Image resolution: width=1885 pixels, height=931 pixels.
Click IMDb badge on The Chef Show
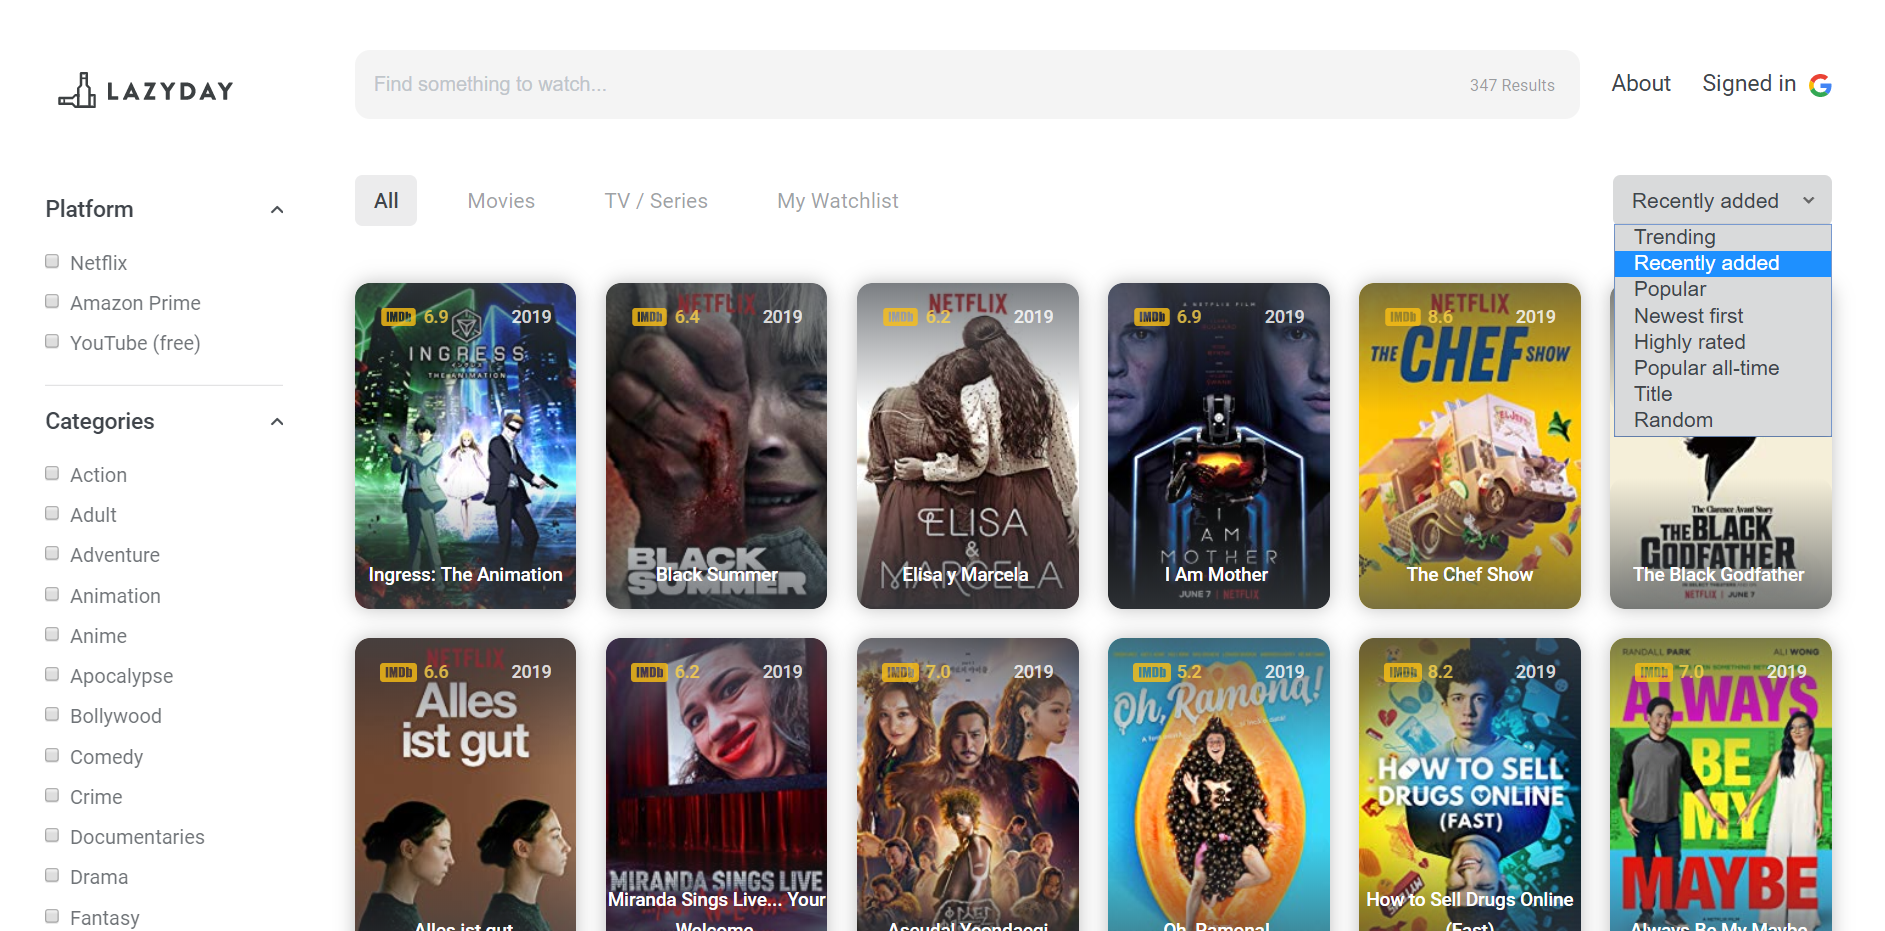(1402, 317)
